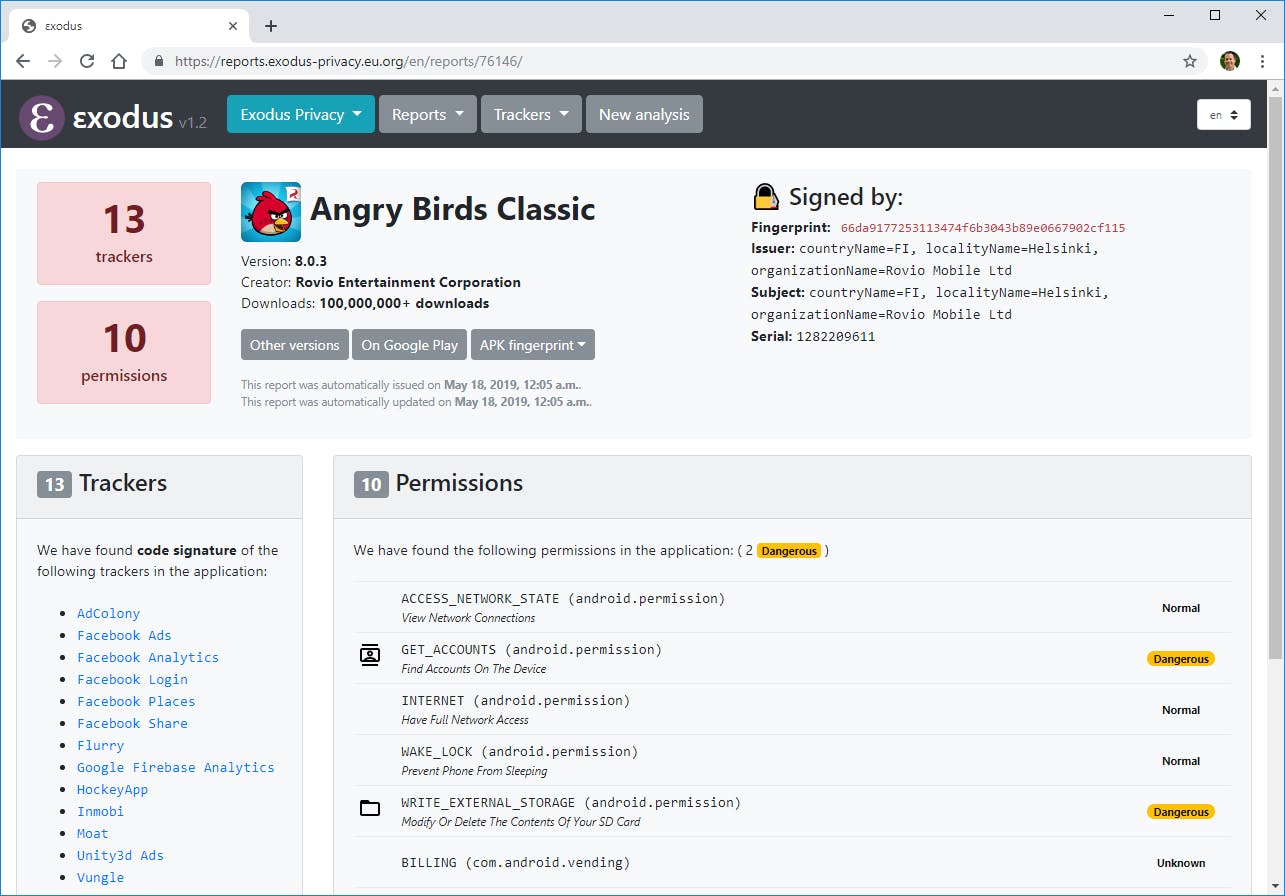Click the browser address bar URL
The height and width of the screenshot is (896, 1285).
click(348, 61)
